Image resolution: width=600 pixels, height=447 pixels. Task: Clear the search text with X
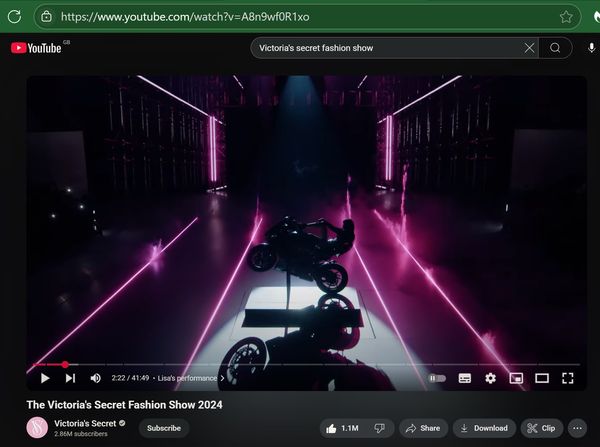click(x=530, y=48)
